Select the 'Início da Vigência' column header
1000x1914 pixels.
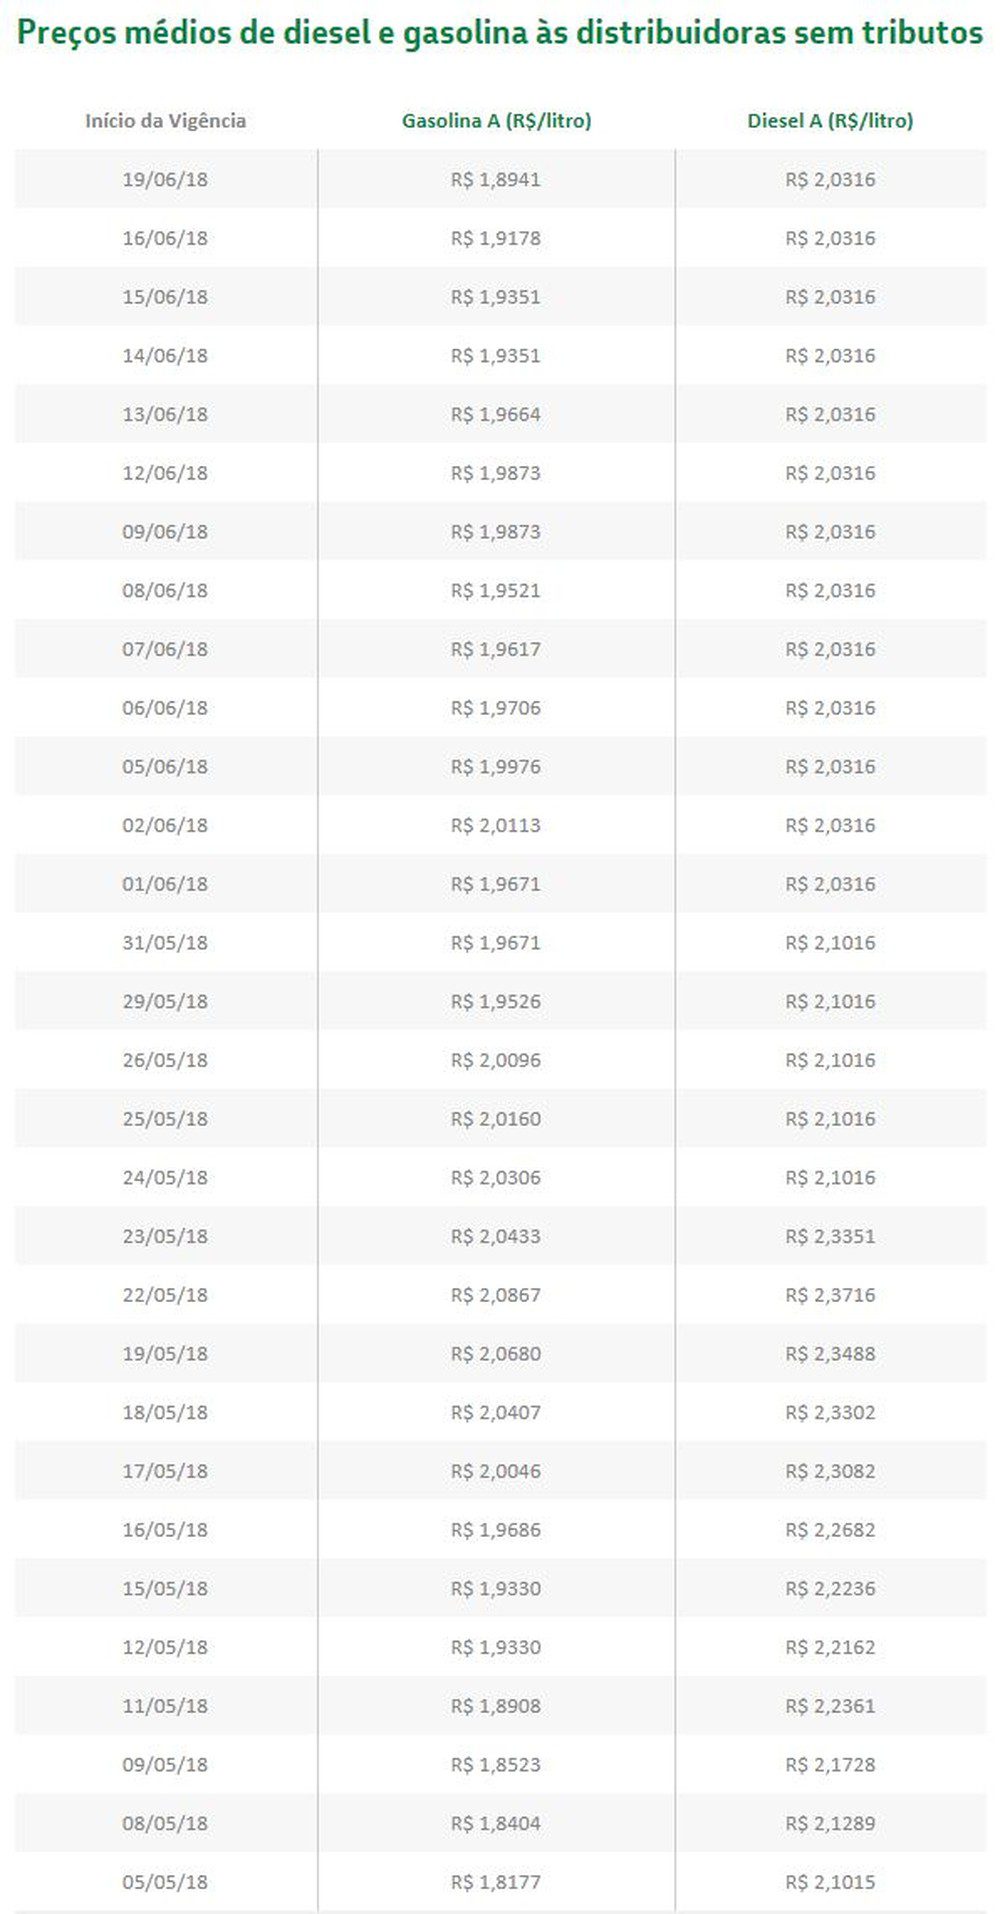point(165,121)
